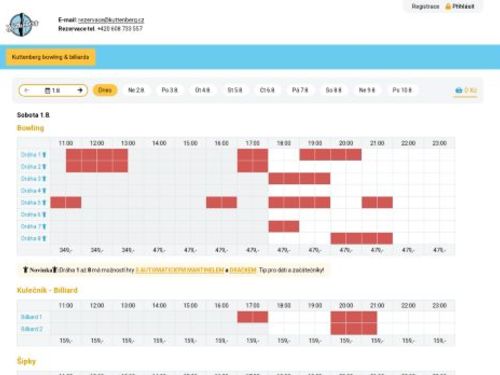Click the Dráha 5 lane label
500x375 pixels.
click(x=33, y=202)
